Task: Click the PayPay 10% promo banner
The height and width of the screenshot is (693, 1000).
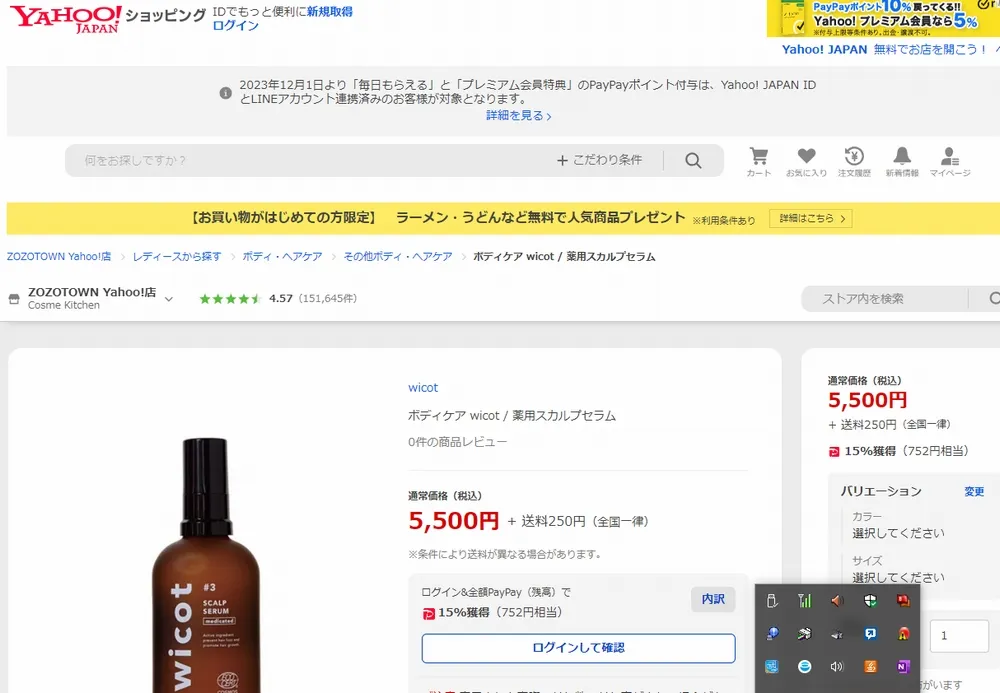Action: click(883, 18)
